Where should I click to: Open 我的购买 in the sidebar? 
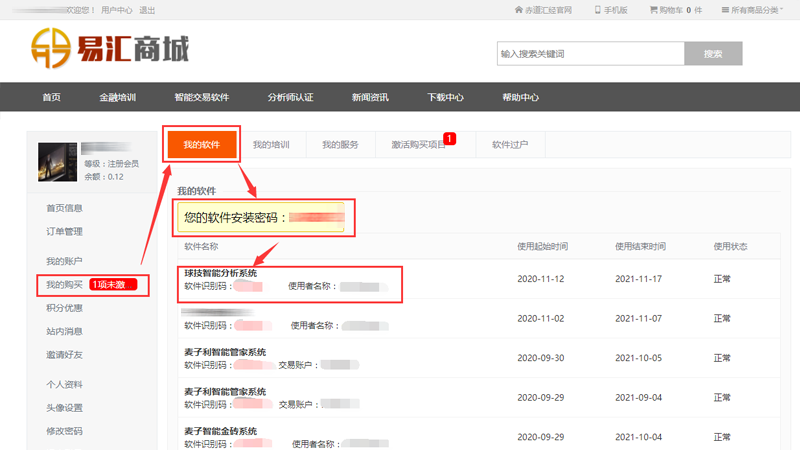pyautogui.click(x=64, y=284)
